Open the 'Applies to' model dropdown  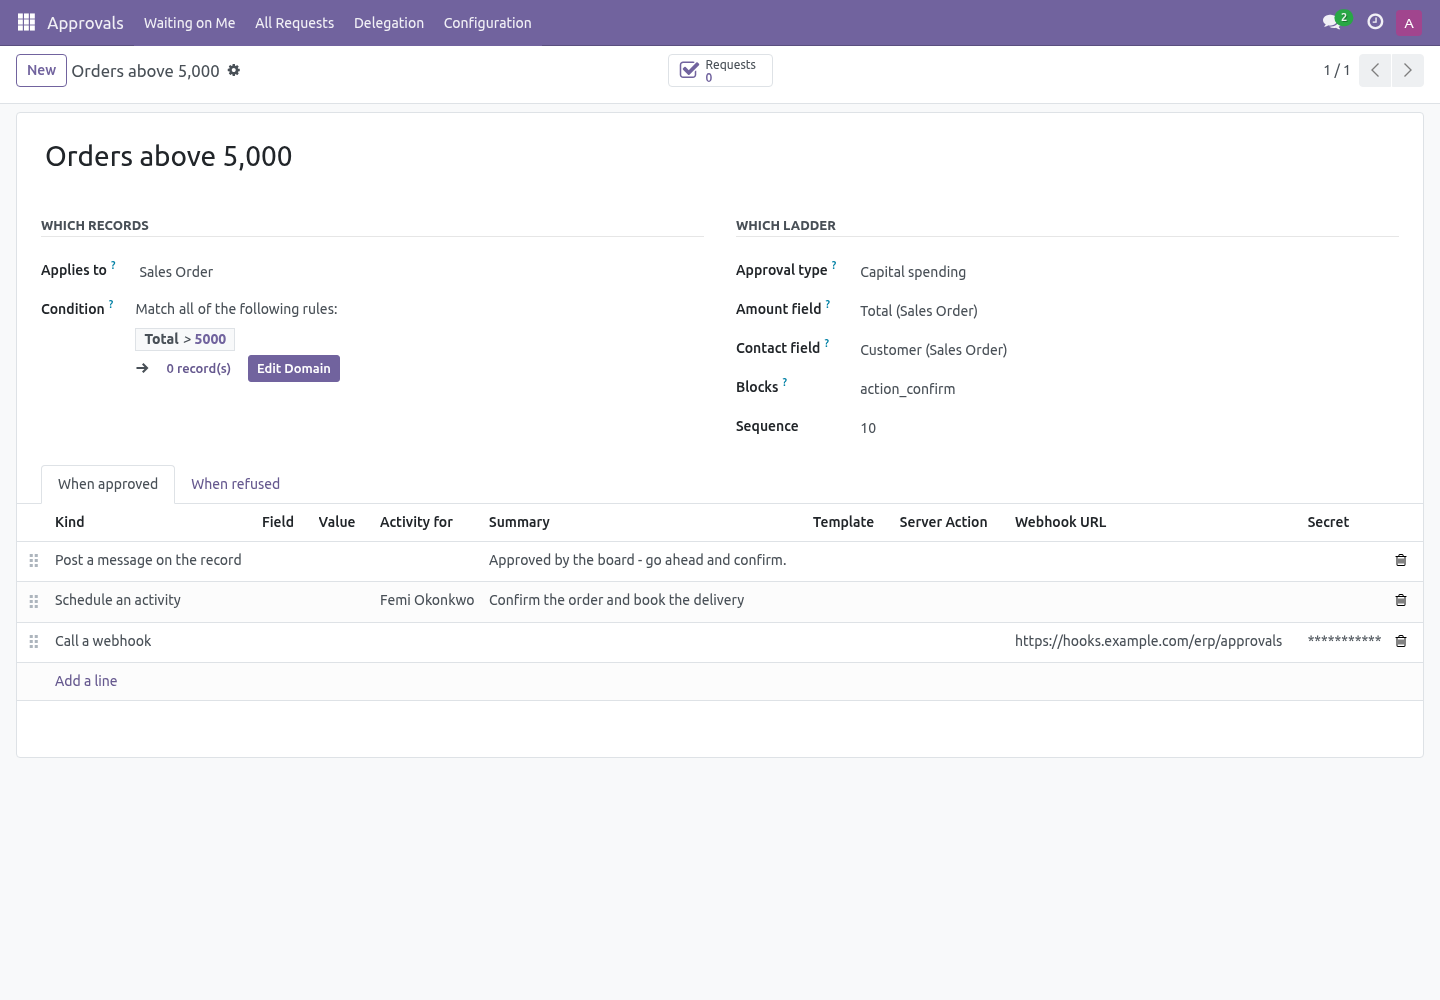click(419, 272)
